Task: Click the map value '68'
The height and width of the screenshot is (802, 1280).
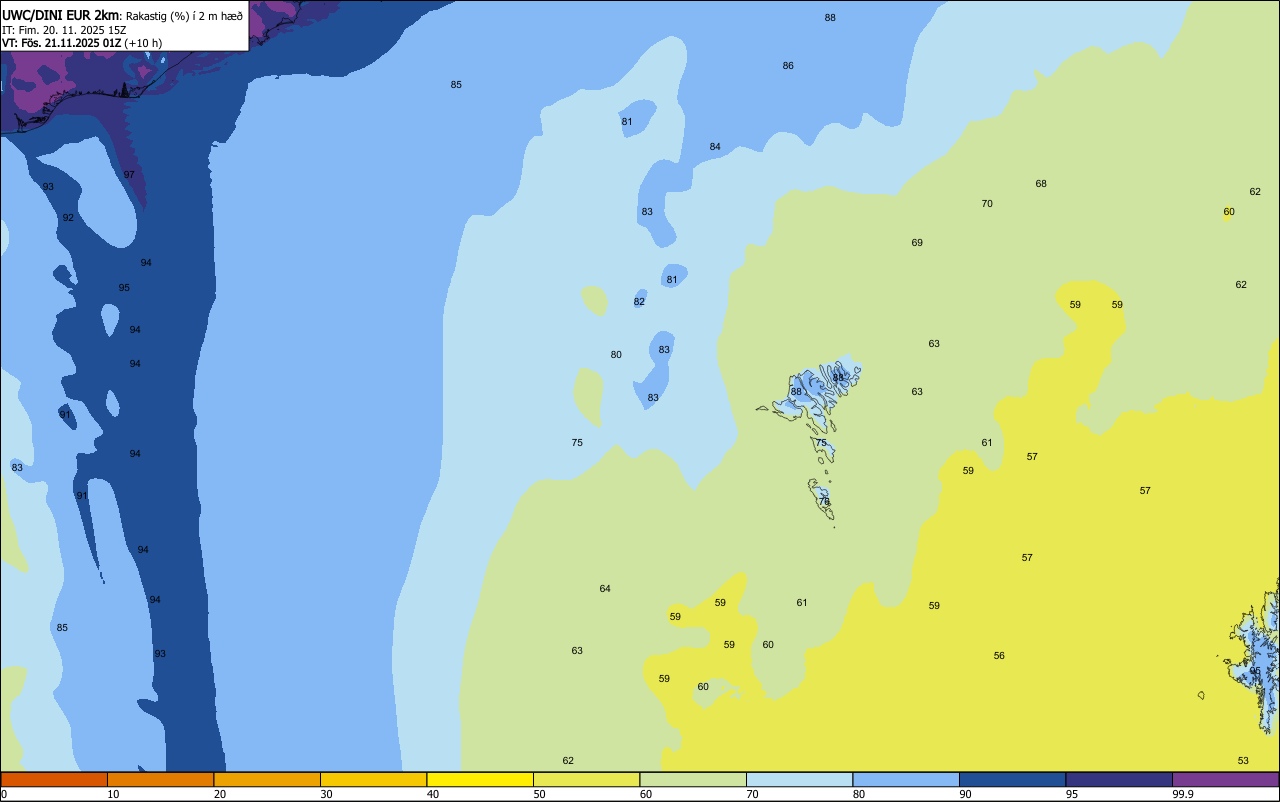Action: (1041, 184)
